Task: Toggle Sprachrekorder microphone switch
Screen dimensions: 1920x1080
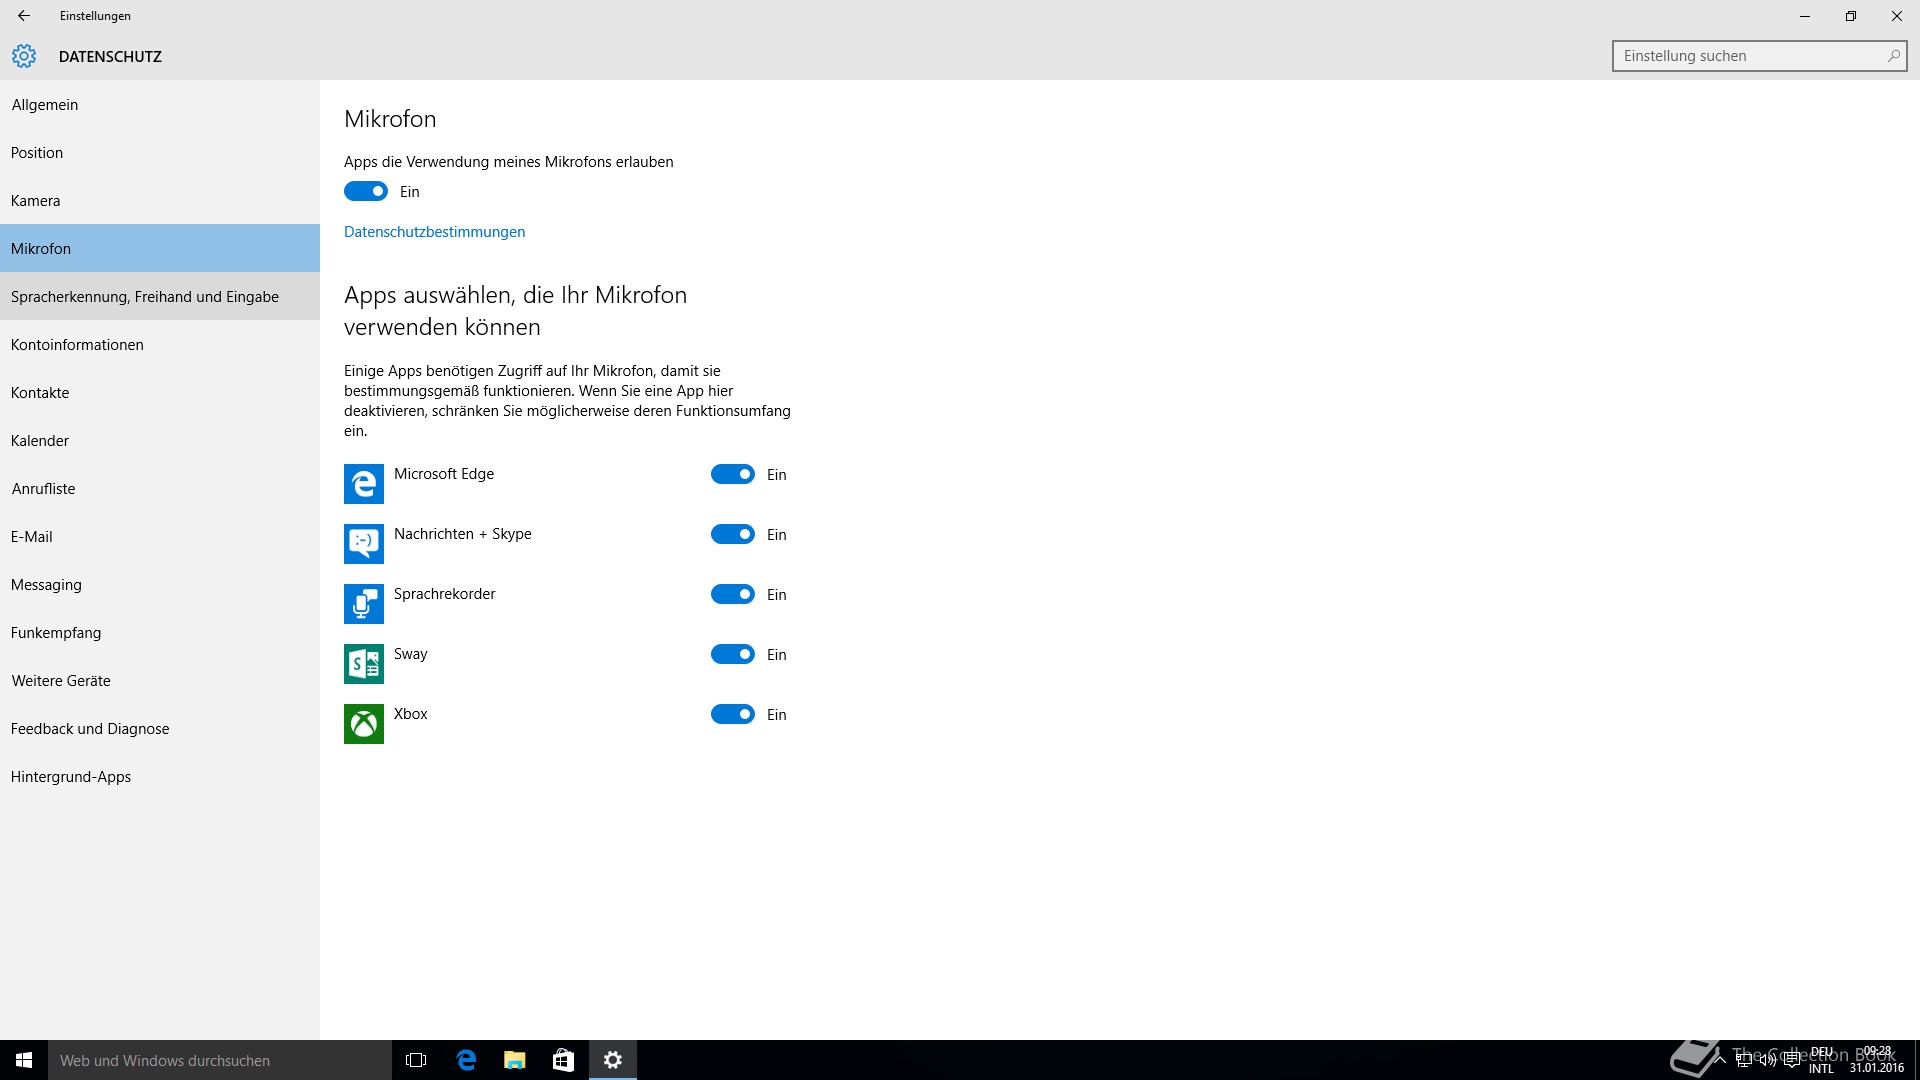Action: click(x=733, y=594)
